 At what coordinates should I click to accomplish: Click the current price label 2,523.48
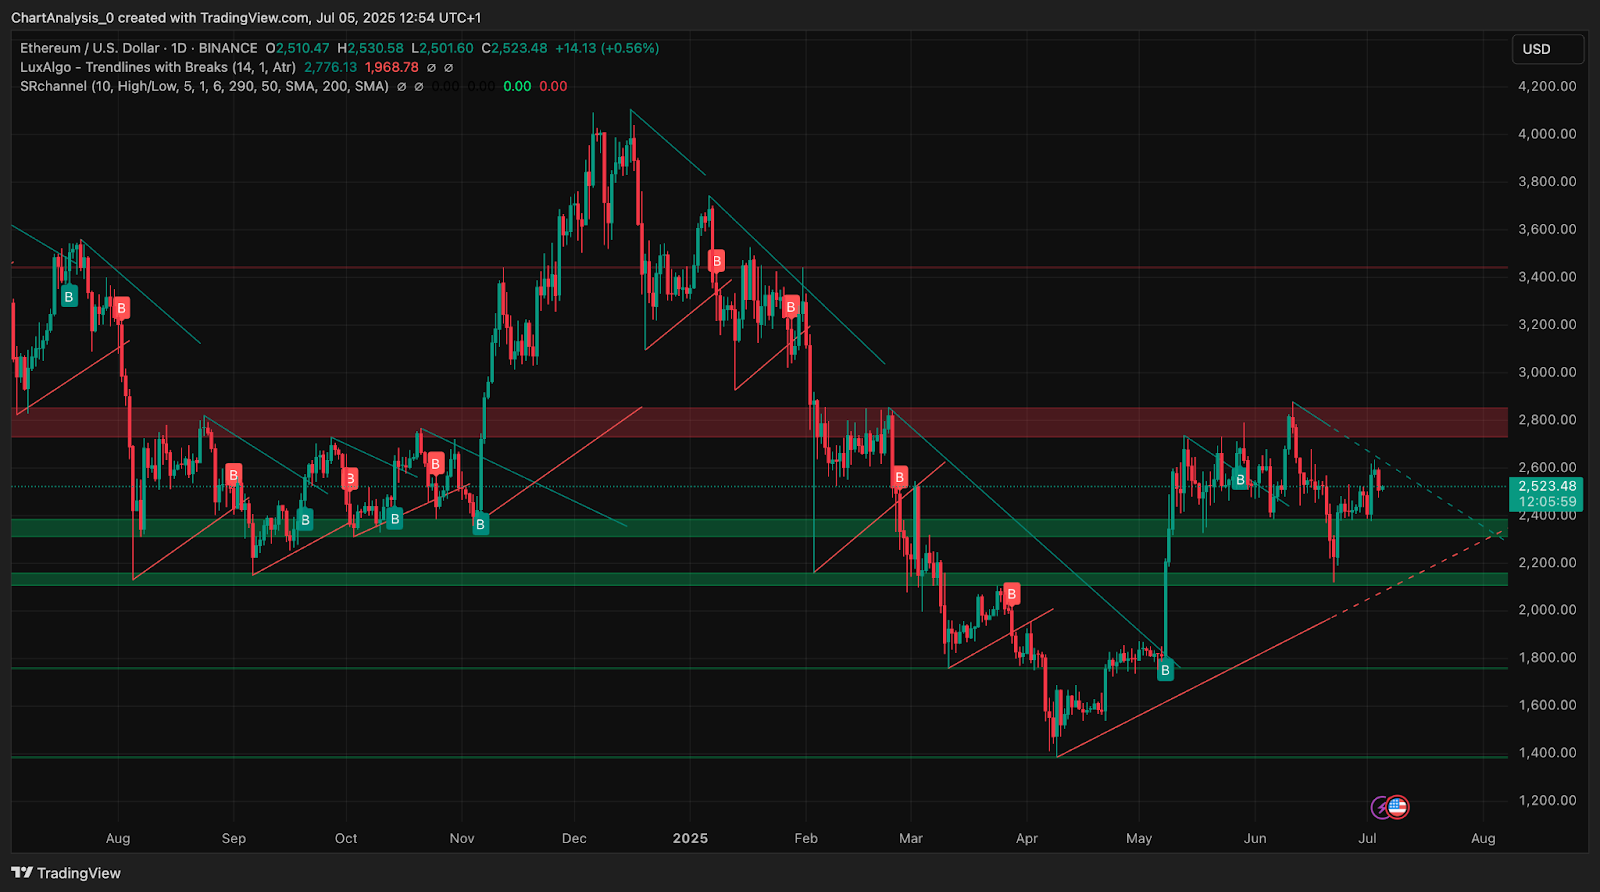[1547, 487]
